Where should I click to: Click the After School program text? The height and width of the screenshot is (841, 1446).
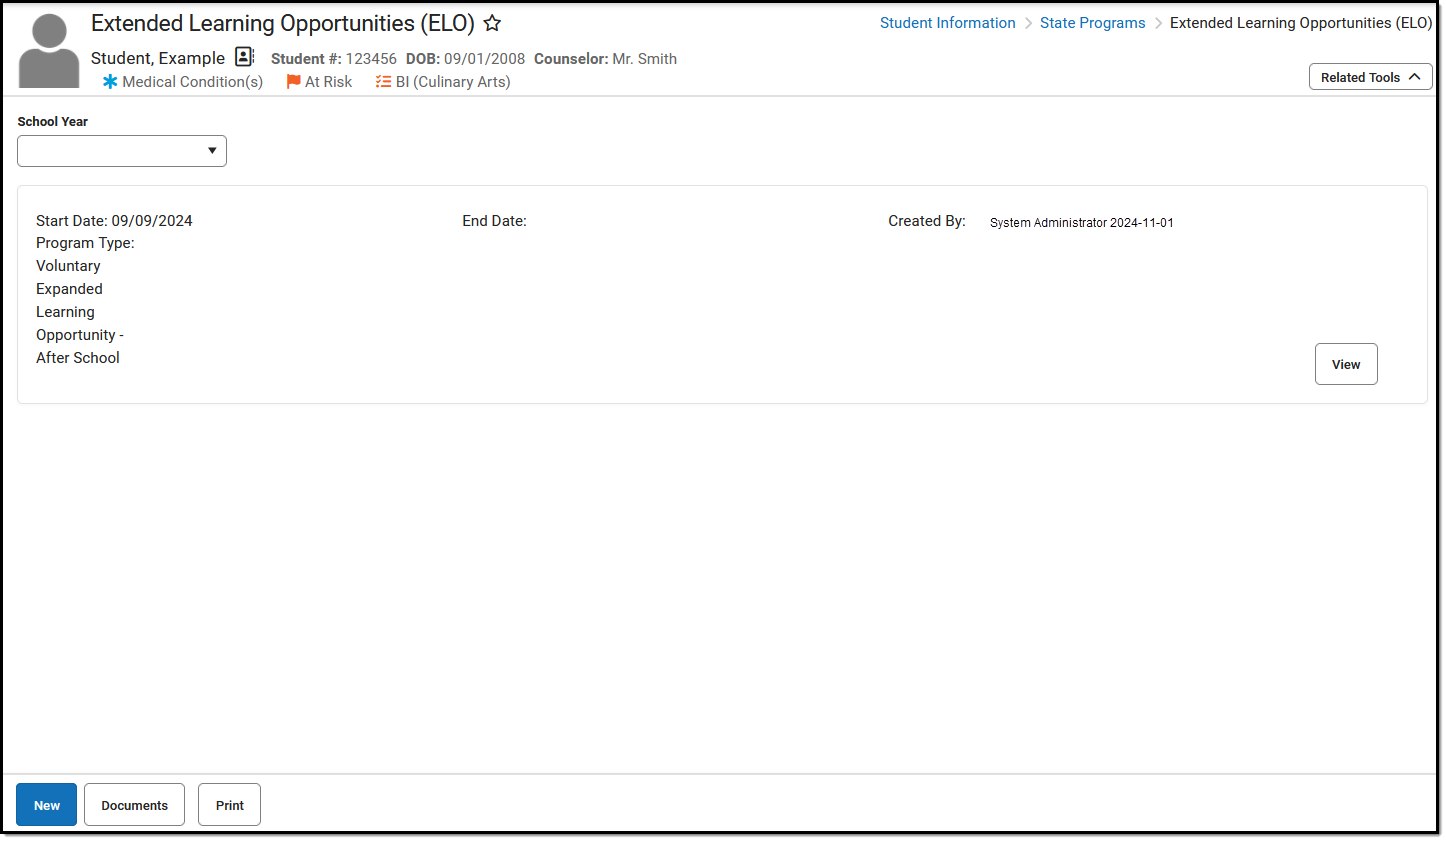(x=78, y=358)
